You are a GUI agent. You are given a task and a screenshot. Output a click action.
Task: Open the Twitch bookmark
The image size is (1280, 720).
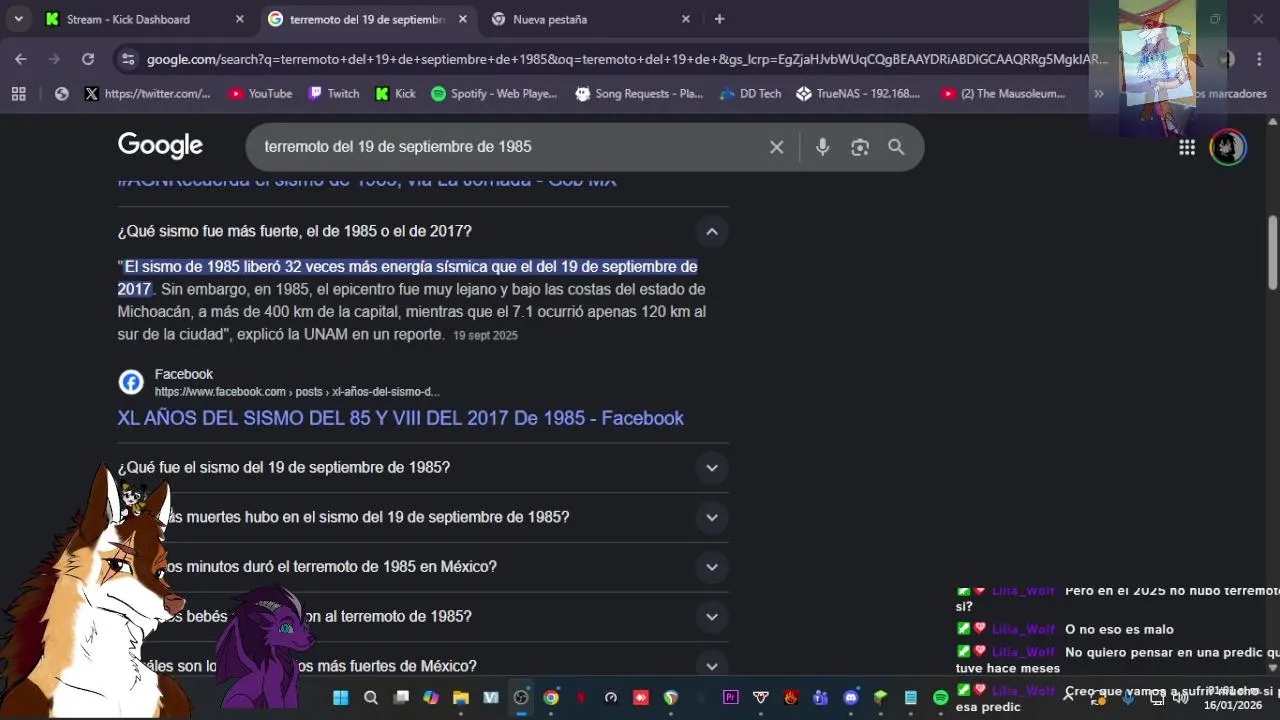(x=333, y=93)
